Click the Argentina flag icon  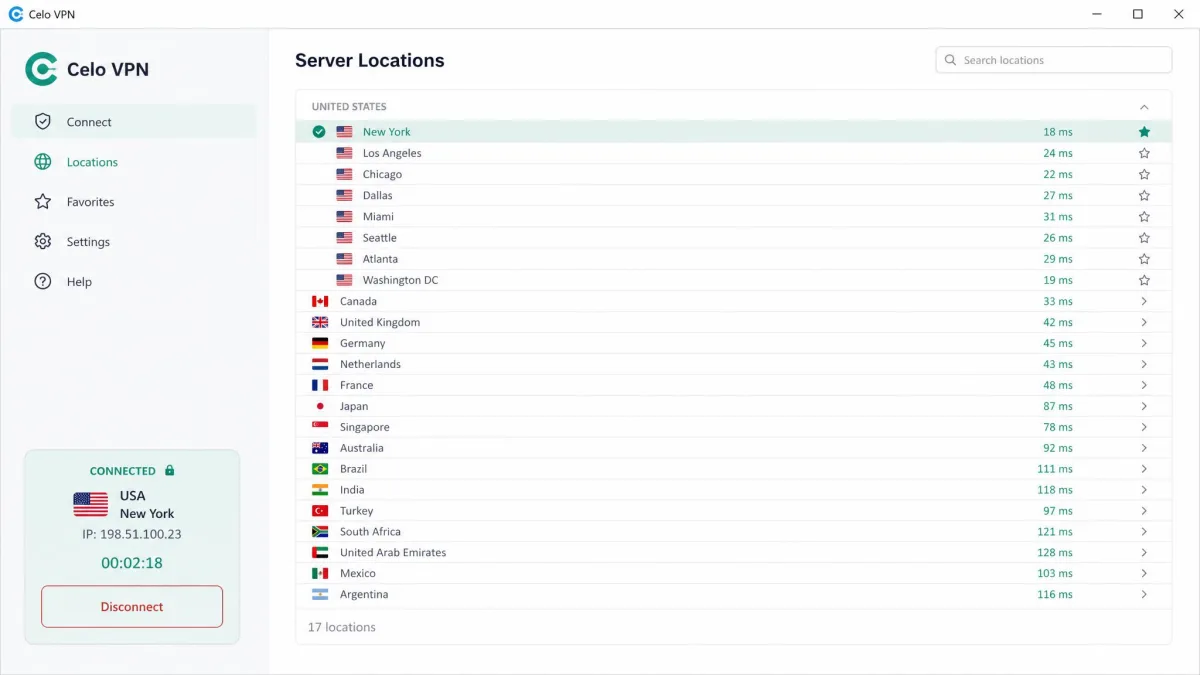(x=320, y=594)
